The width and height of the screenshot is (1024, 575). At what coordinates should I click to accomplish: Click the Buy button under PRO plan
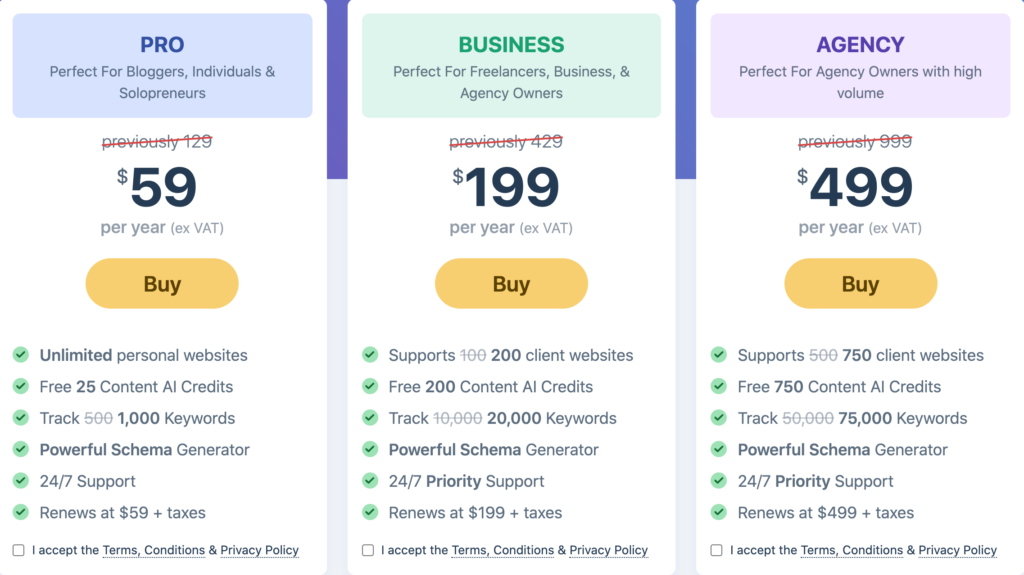(x=162, y=284)
